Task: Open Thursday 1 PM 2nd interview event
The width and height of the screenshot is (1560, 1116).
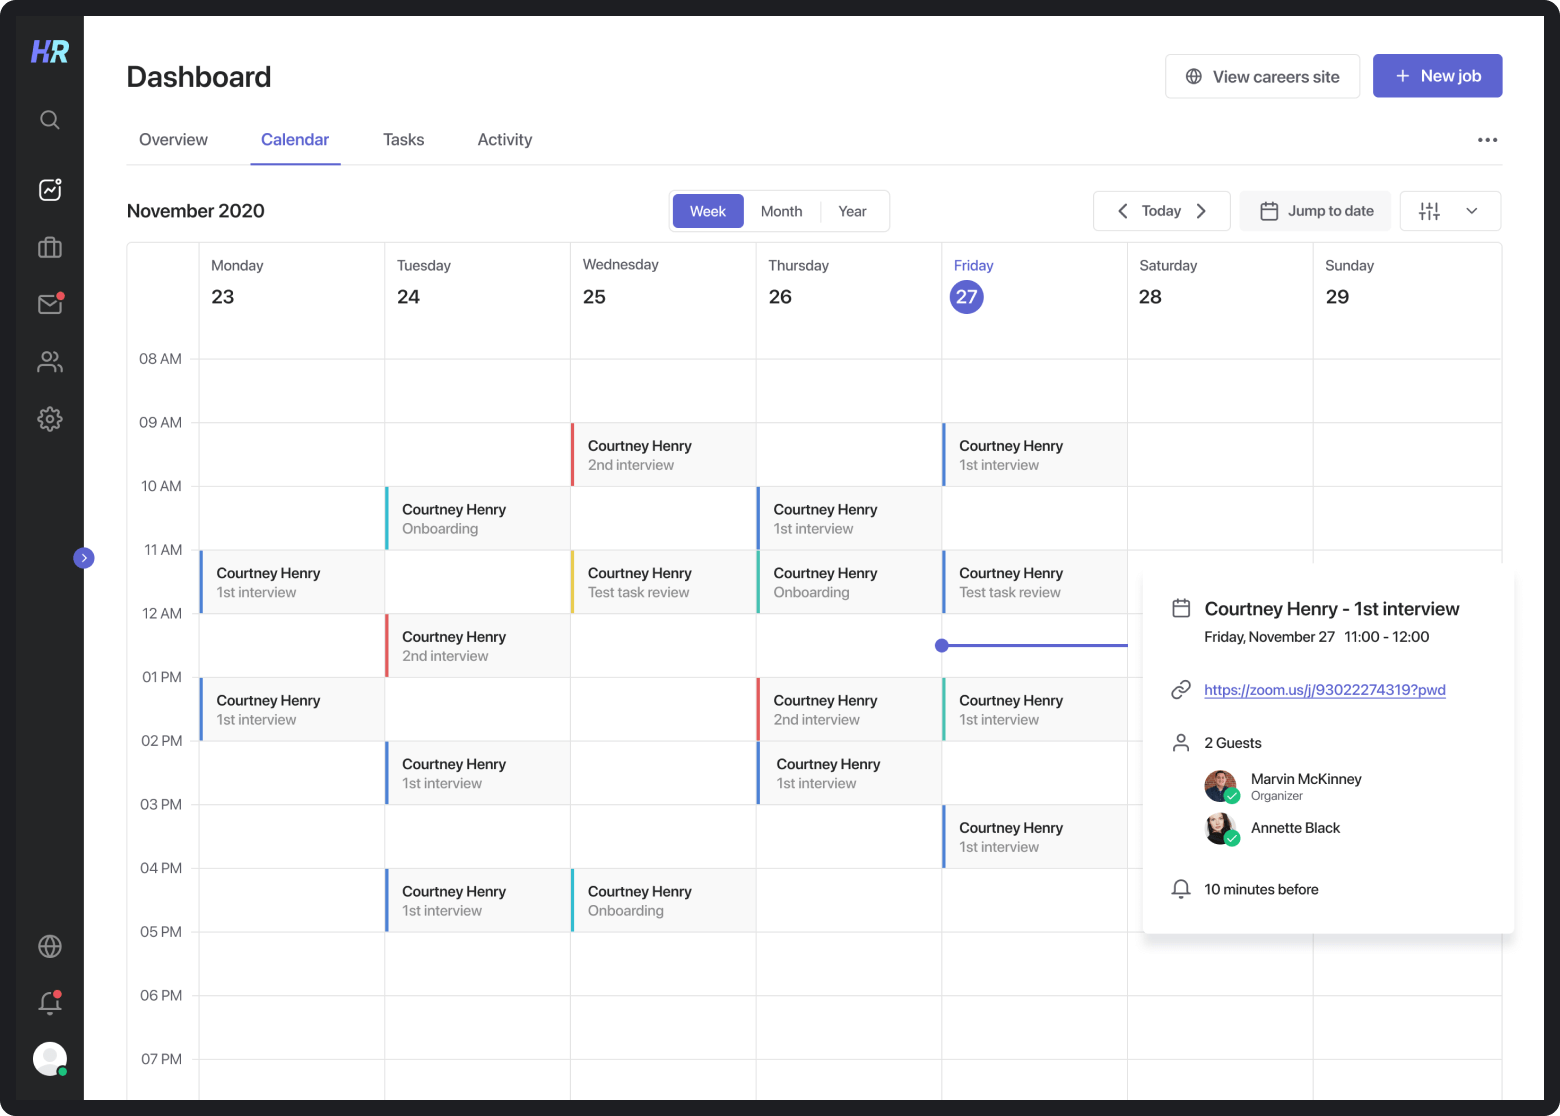Action: 849,709
